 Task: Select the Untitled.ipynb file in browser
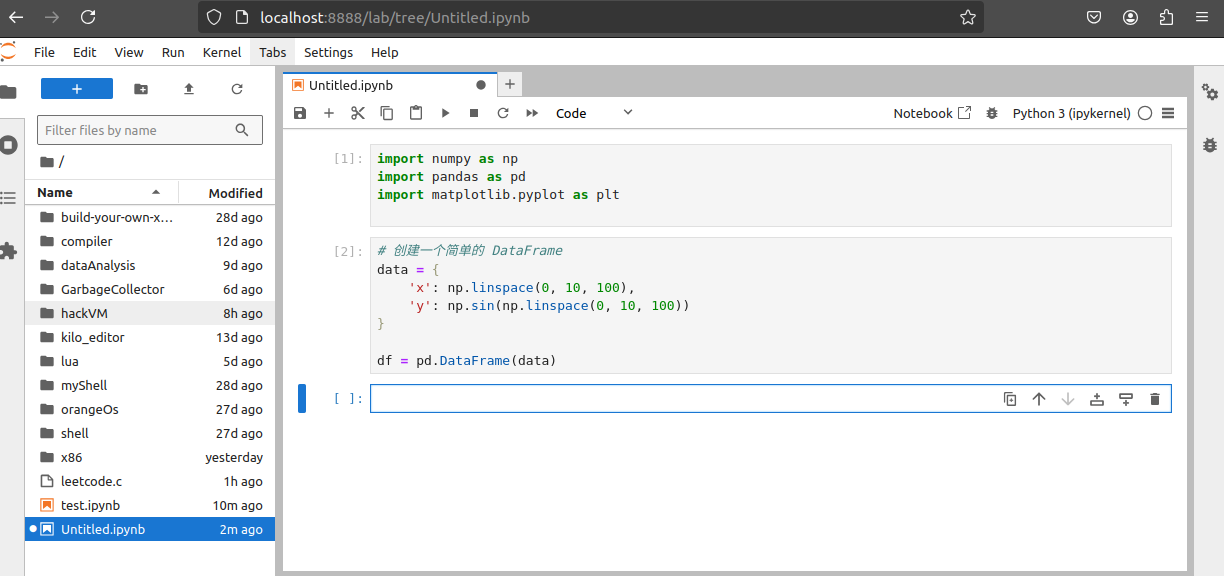pyautogui.click(x=150, y=529)
